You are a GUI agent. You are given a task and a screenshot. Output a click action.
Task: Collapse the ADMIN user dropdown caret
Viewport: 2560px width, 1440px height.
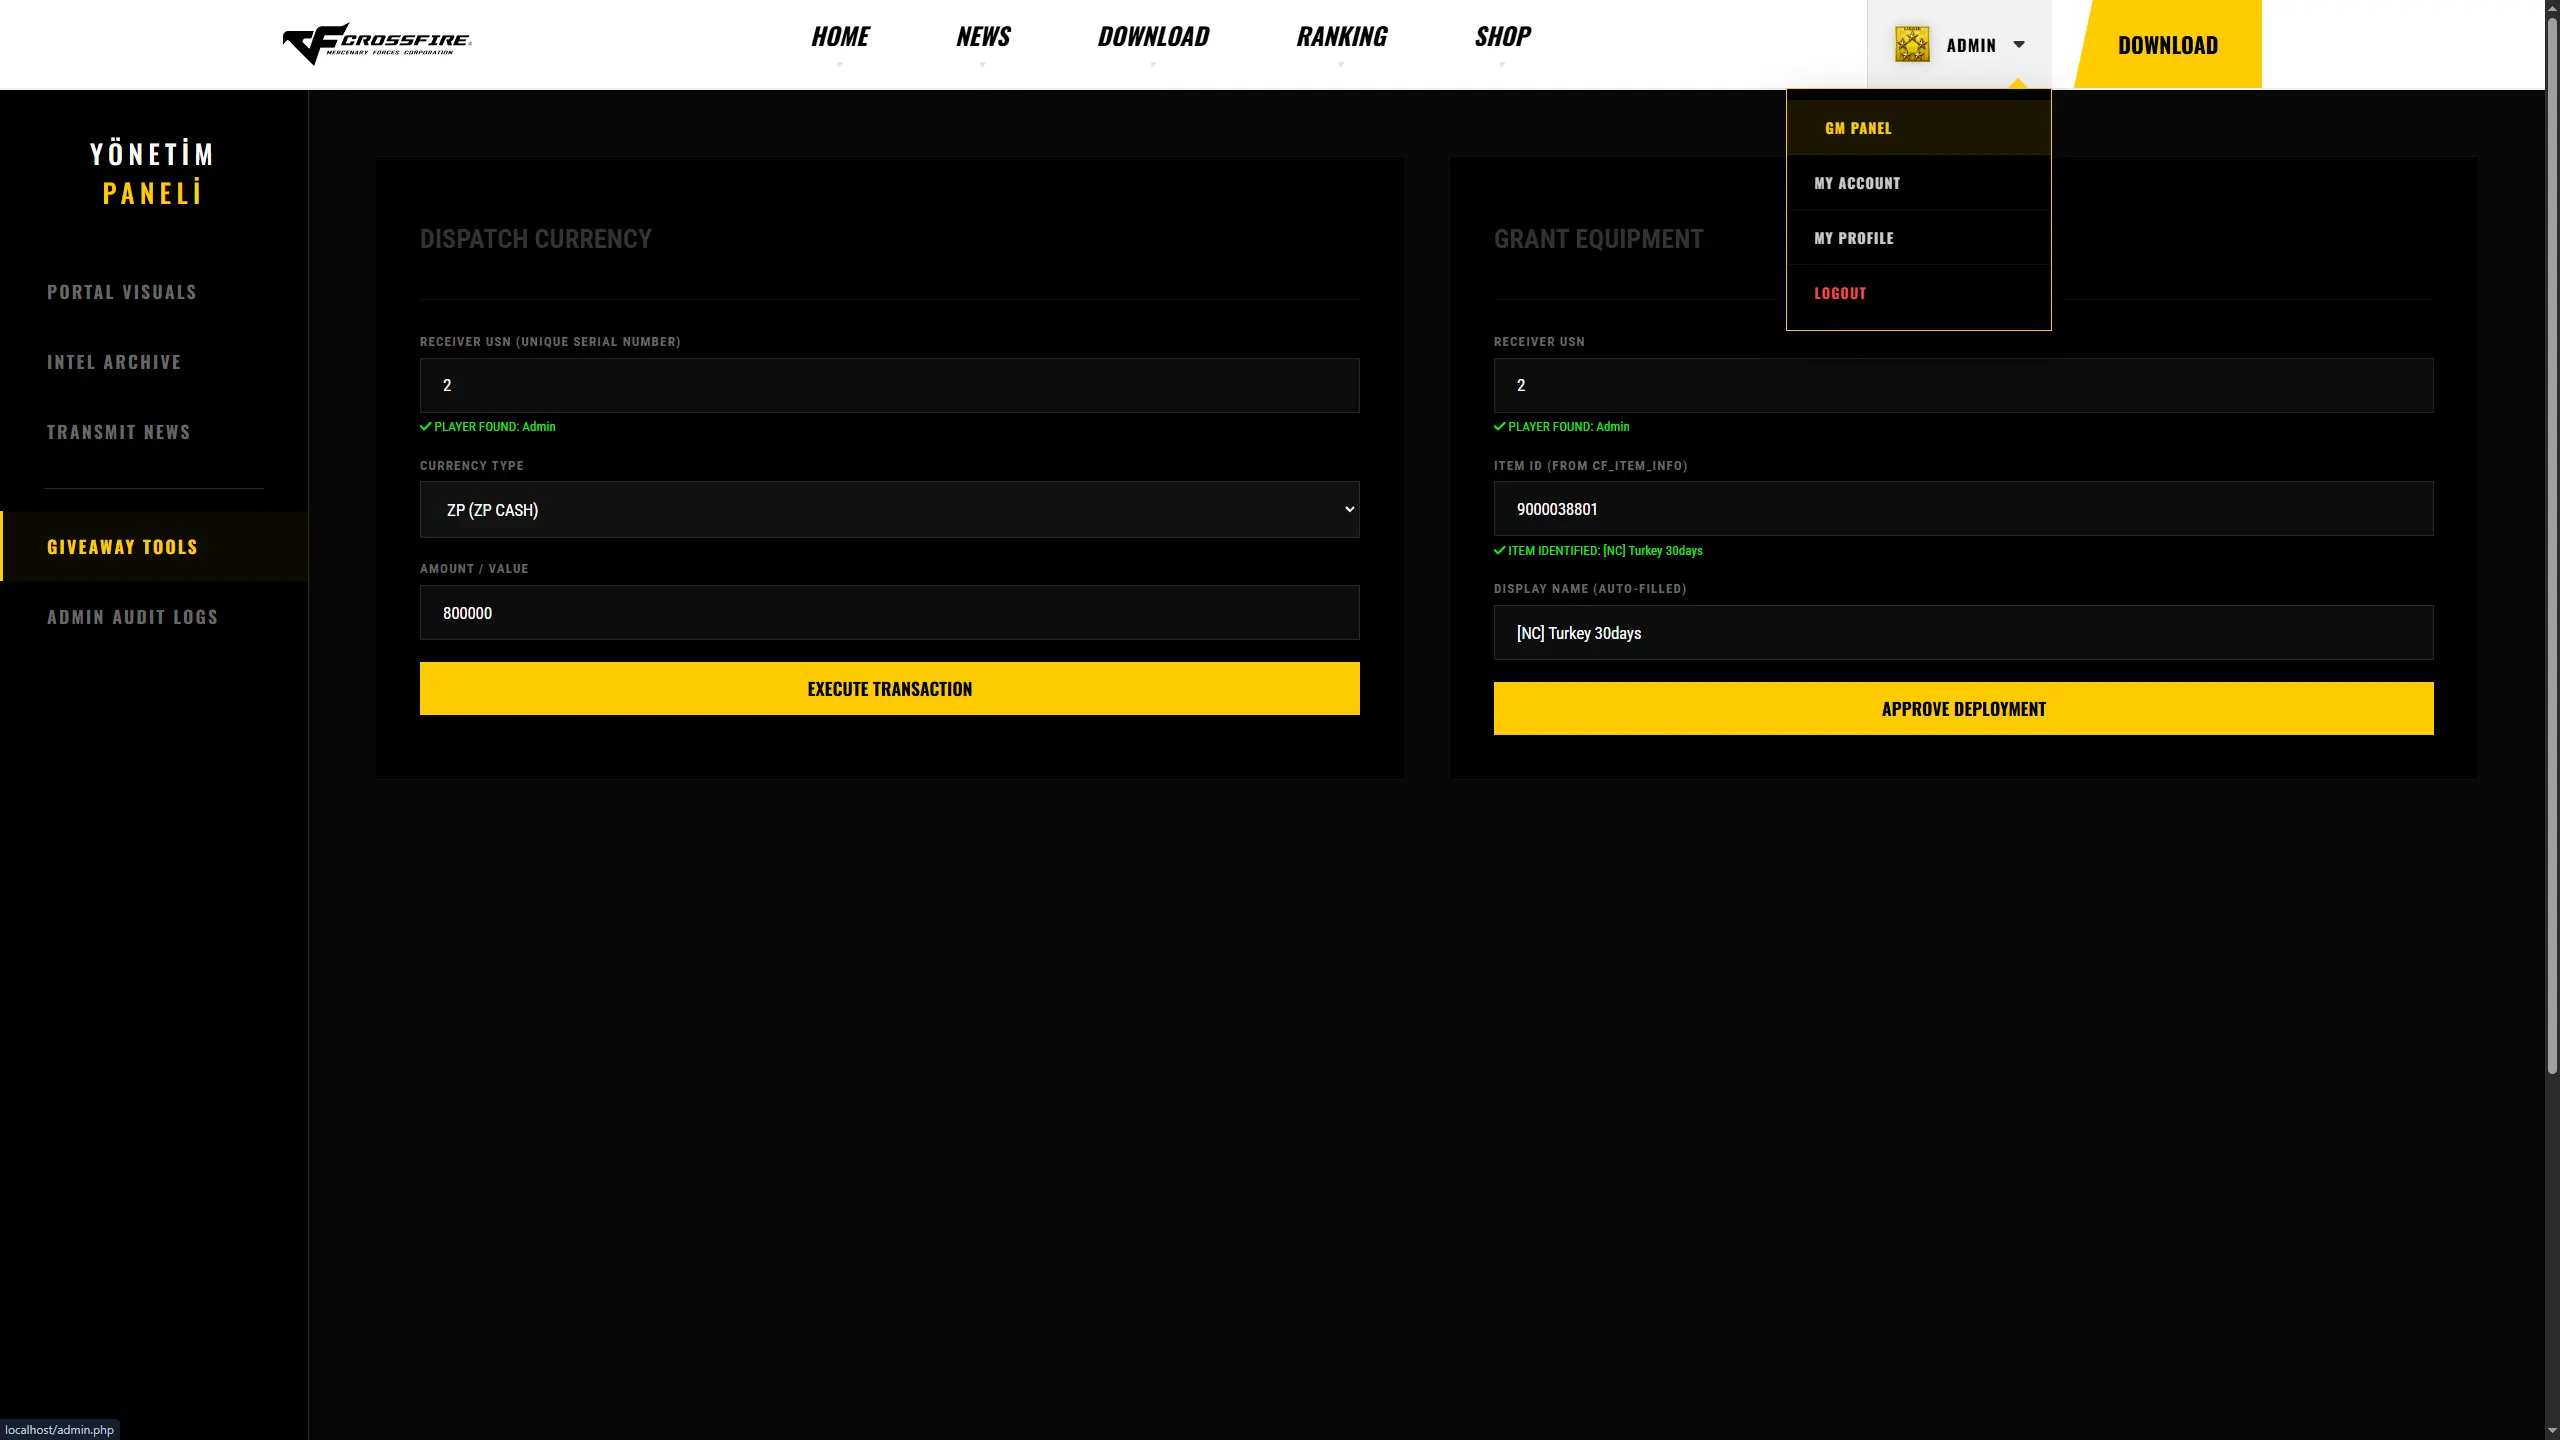click(x=2019, y=45)
